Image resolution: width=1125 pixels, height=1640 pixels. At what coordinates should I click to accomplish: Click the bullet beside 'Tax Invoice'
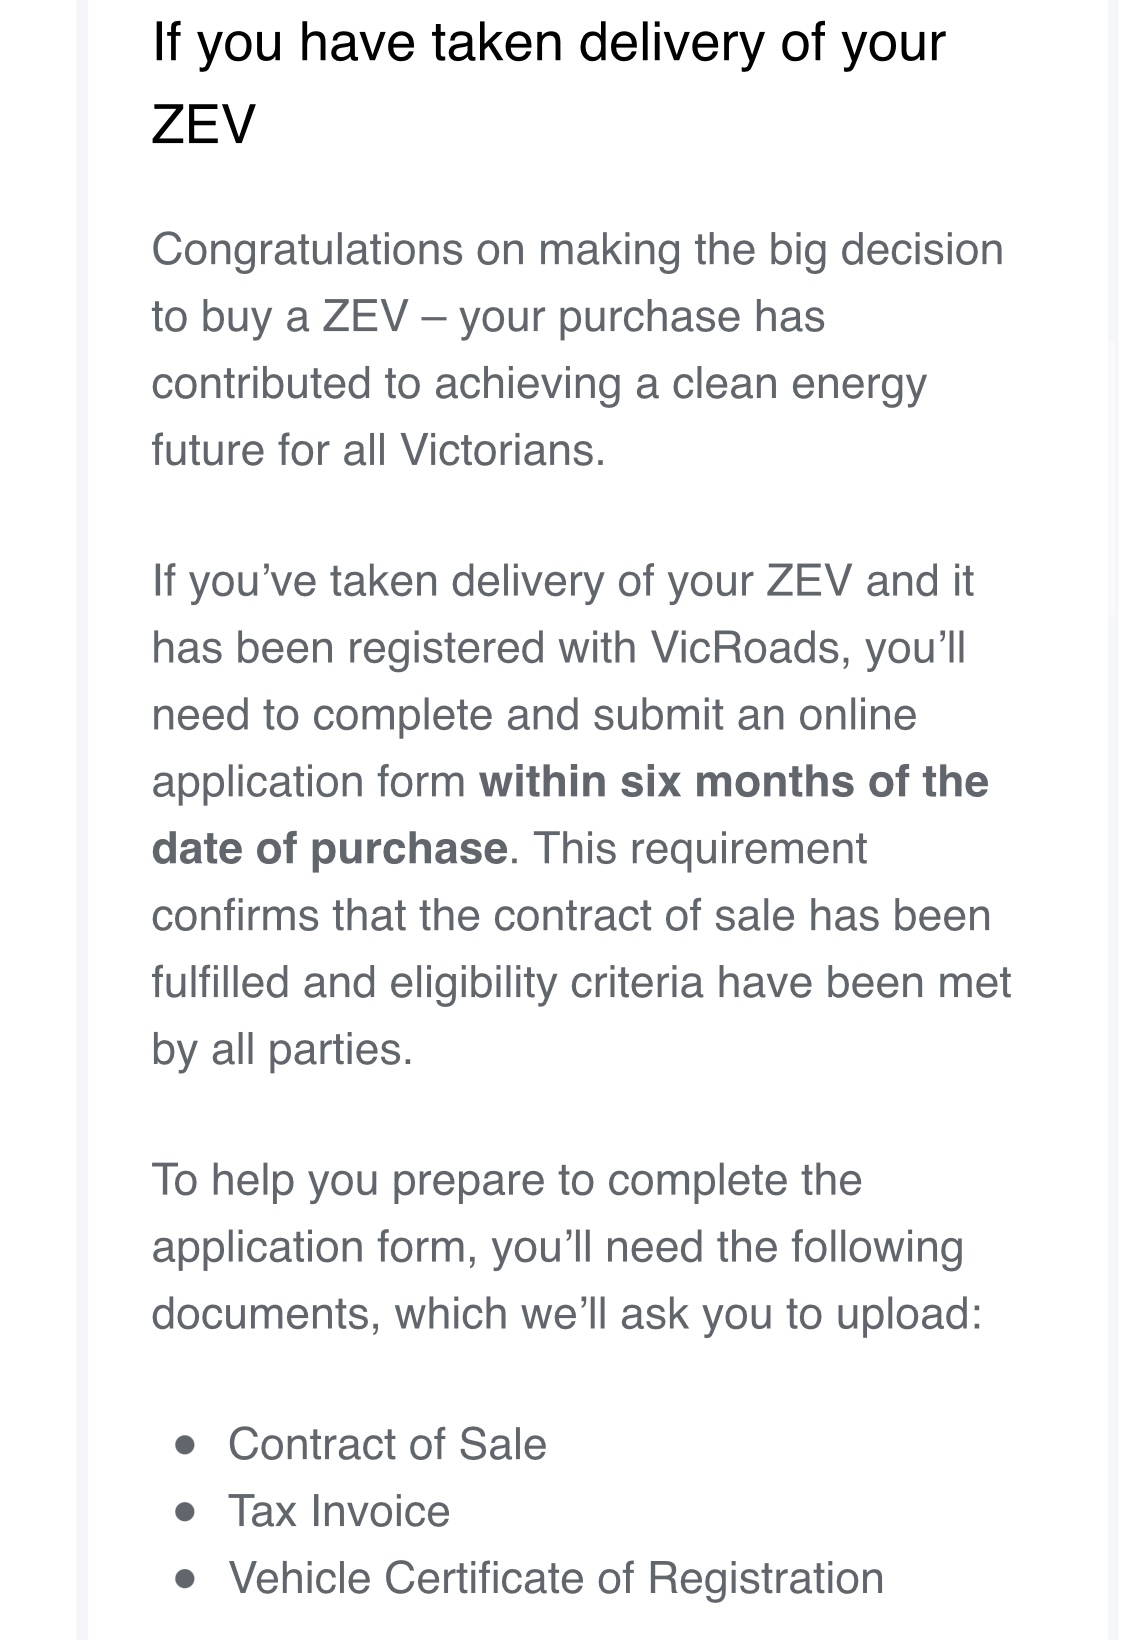click(x=185, y=1512)
